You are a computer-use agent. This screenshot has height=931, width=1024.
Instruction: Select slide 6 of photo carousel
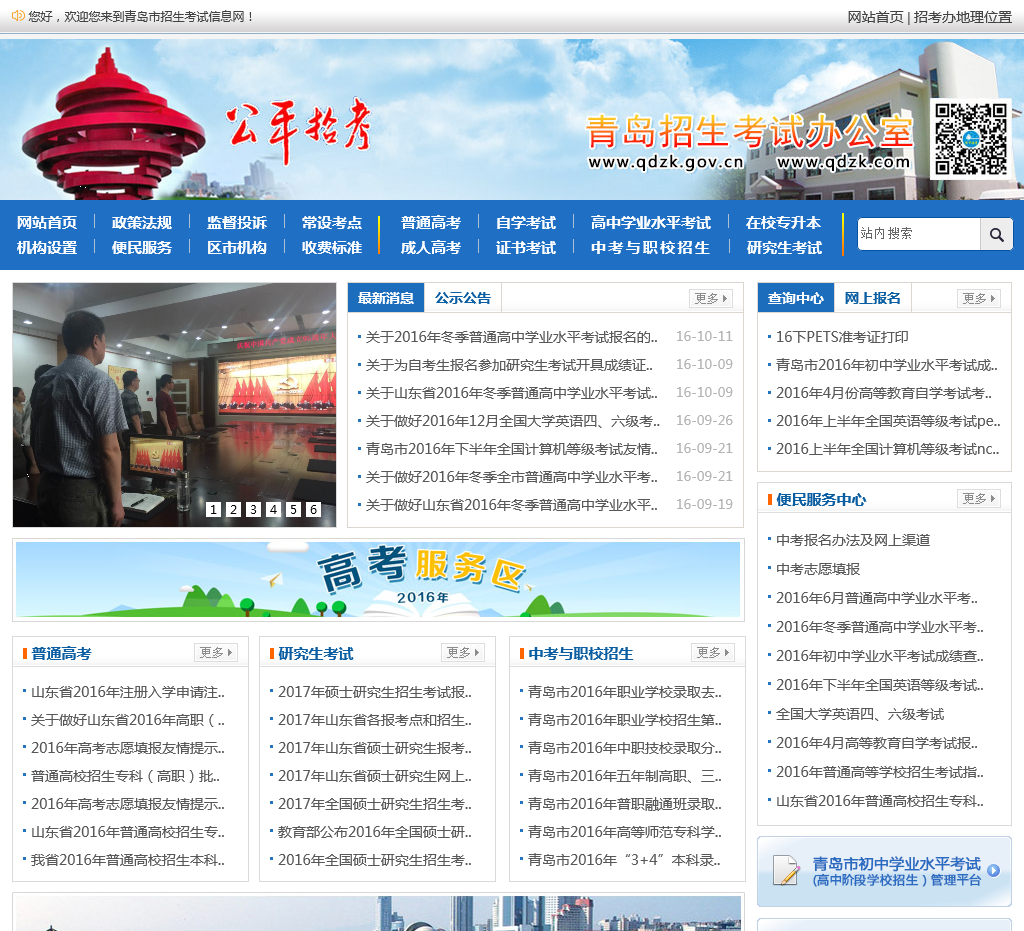[313, 509]
